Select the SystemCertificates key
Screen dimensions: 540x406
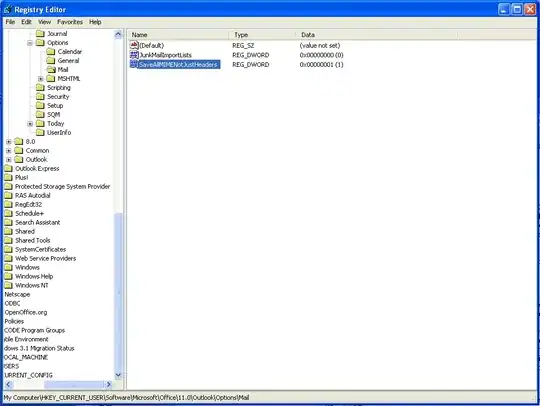pos(40,249)
